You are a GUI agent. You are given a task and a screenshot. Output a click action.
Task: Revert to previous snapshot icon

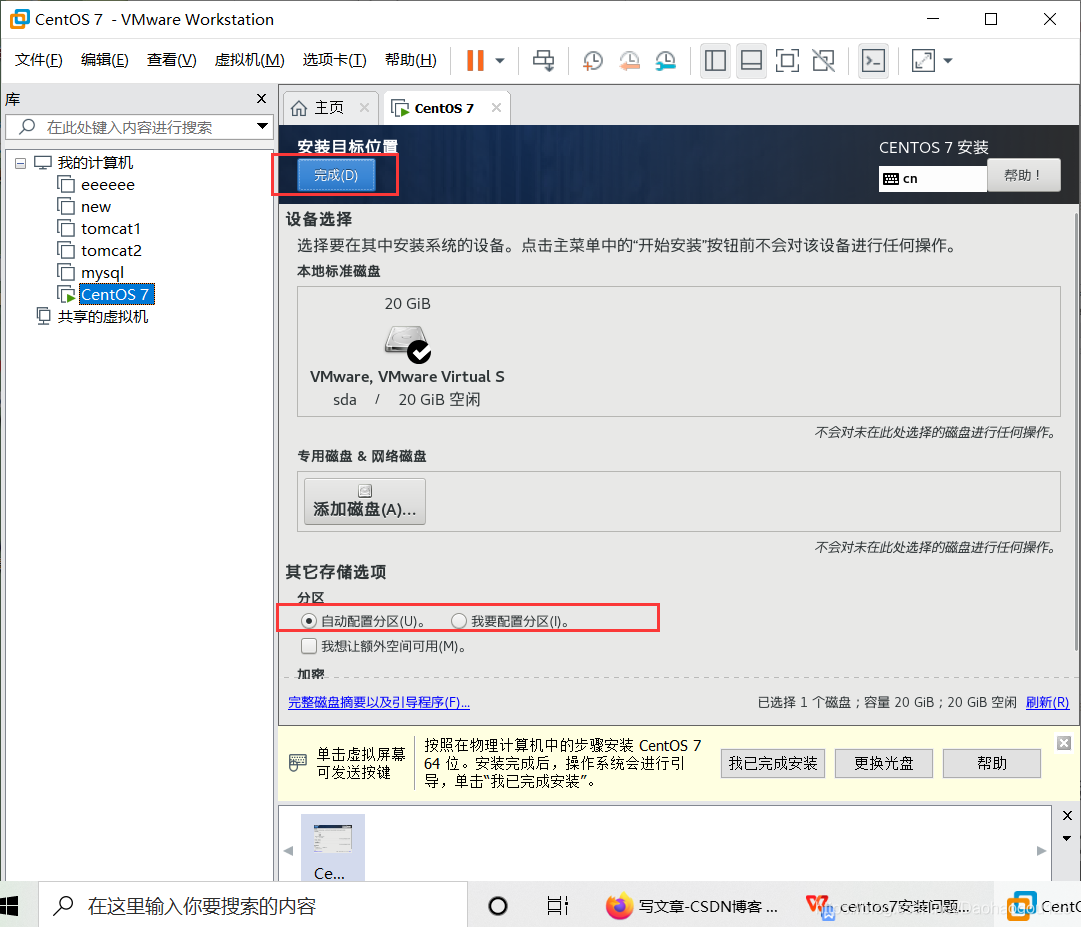(x=629, y=61)
